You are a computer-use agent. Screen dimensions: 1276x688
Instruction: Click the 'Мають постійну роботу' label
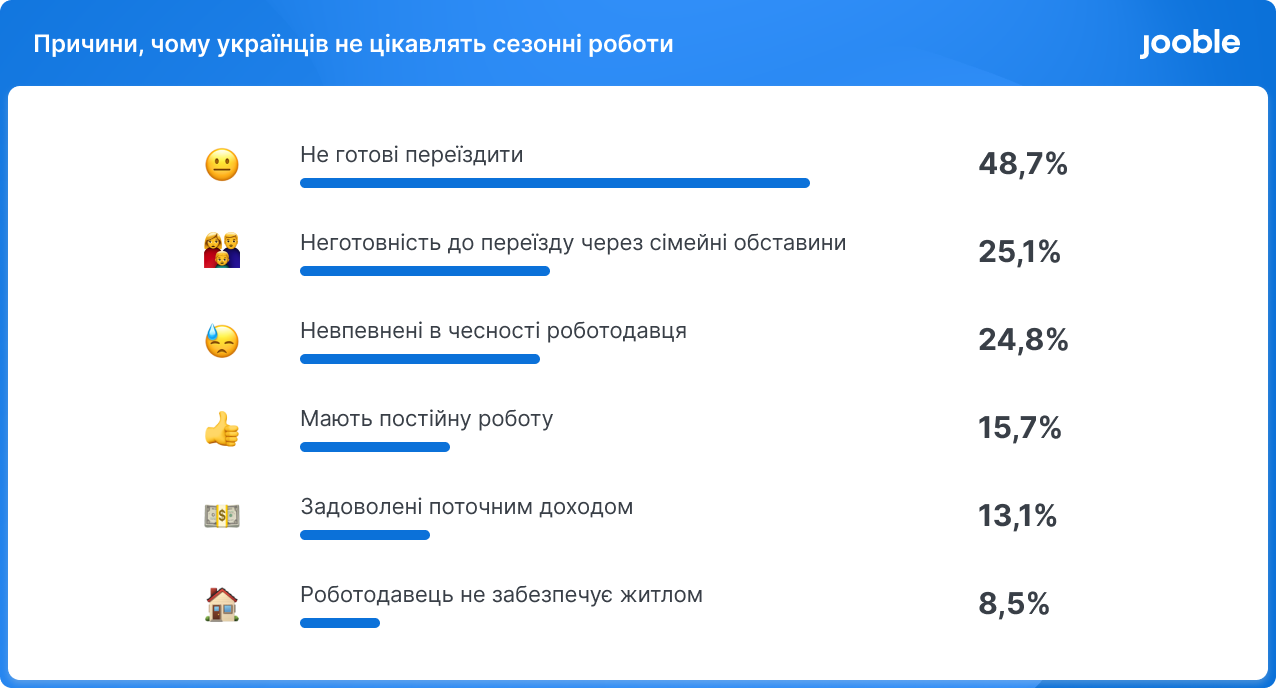(x=426, y=418)
